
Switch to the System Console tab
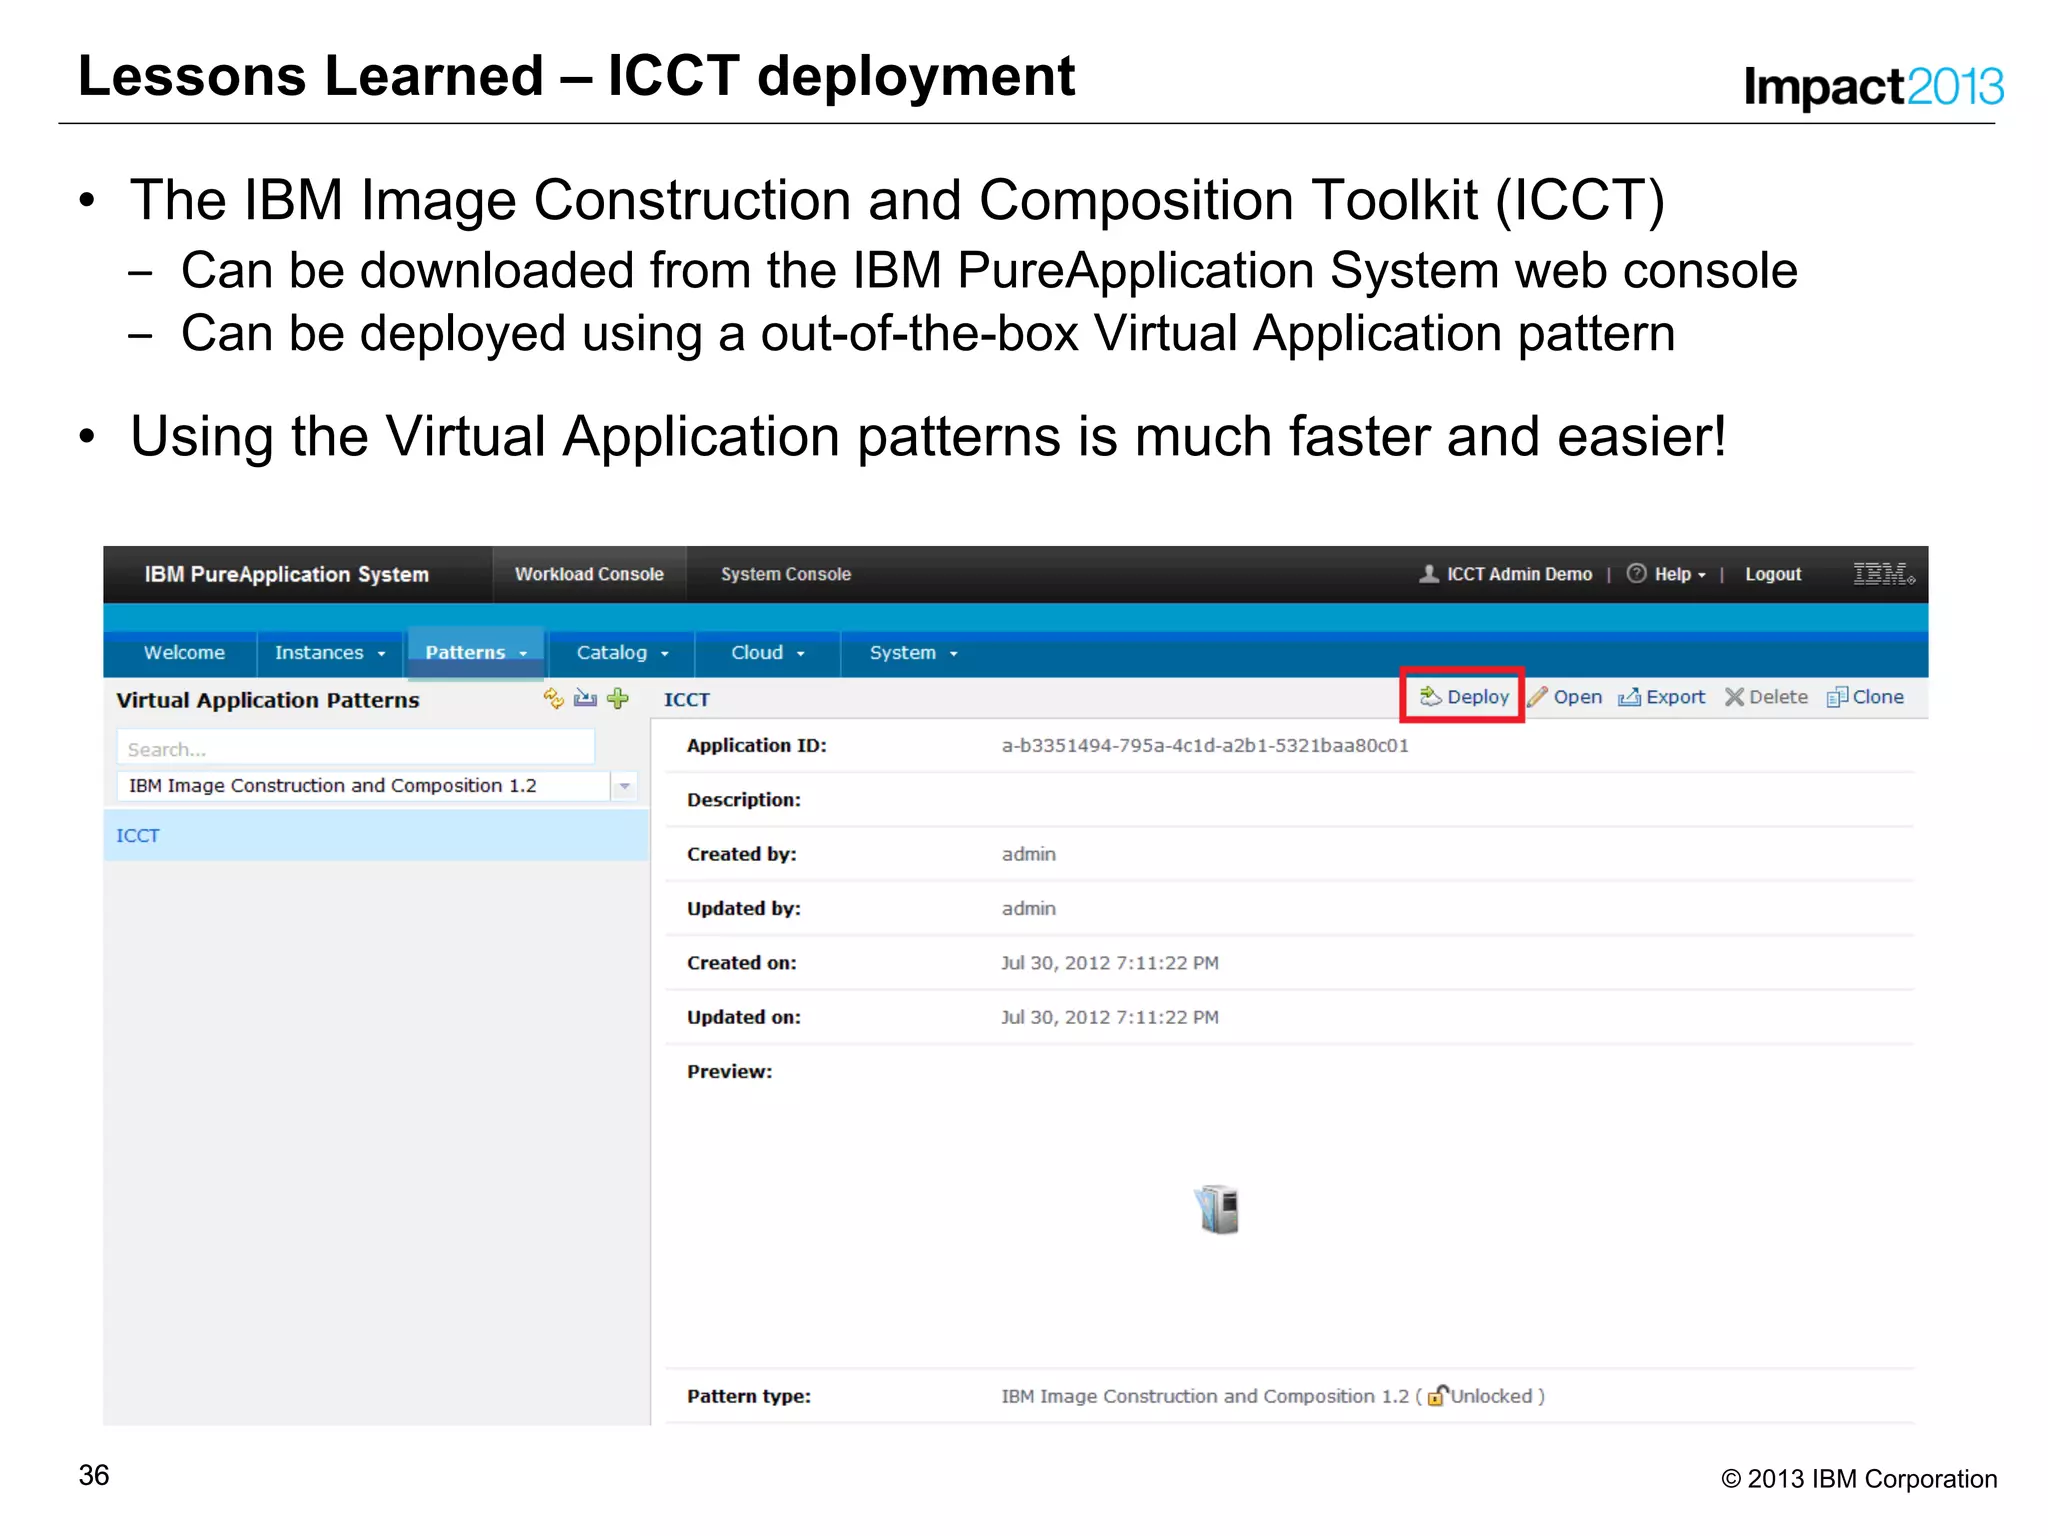pos(786,574)
